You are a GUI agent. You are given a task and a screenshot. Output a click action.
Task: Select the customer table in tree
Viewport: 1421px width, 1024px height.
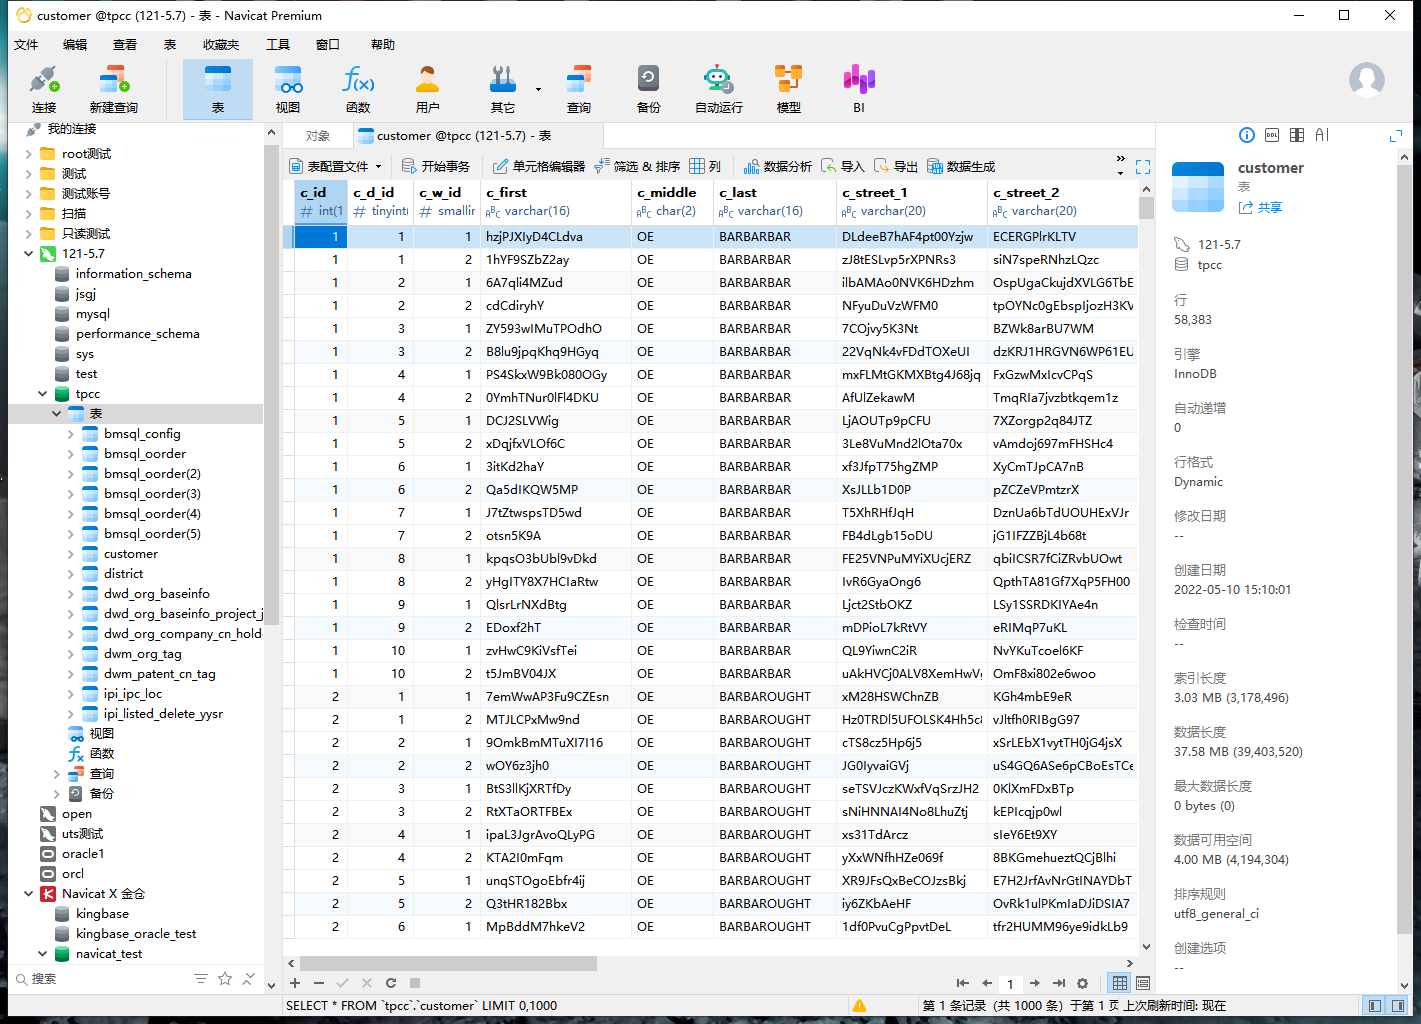[131, 554]
